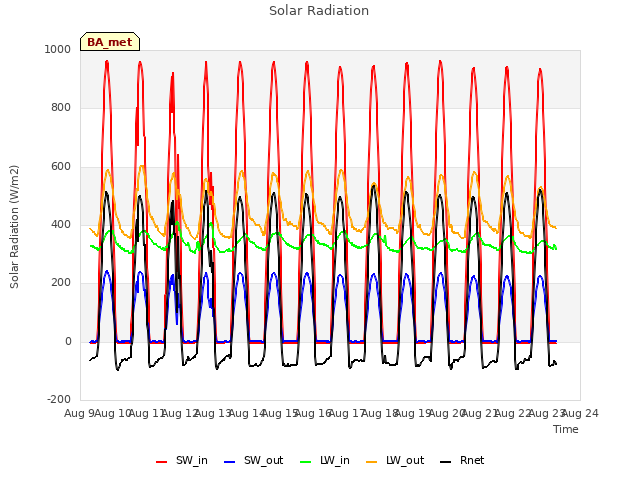The height and width of the screenshot is (480, 640).
Task: Toggle the Rnet legend entry
Action: point(462,460)
